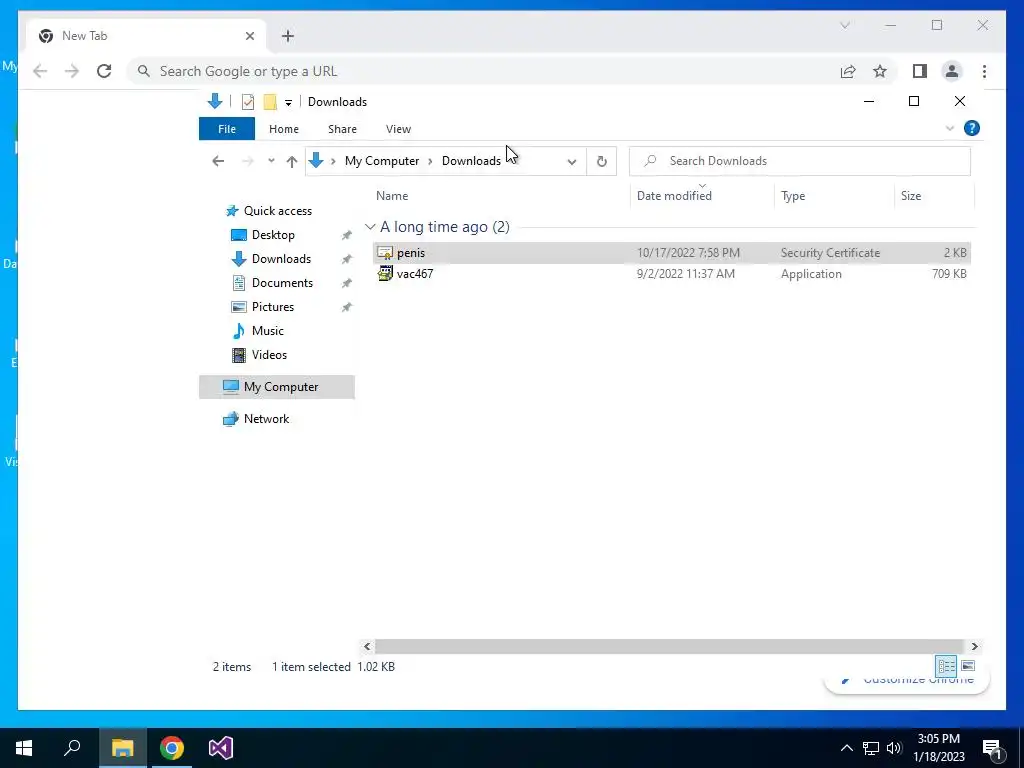Screen dimensions: 1024x768
Task: Select Videos in the navigation pane
Action: click(x=269, y=355)
